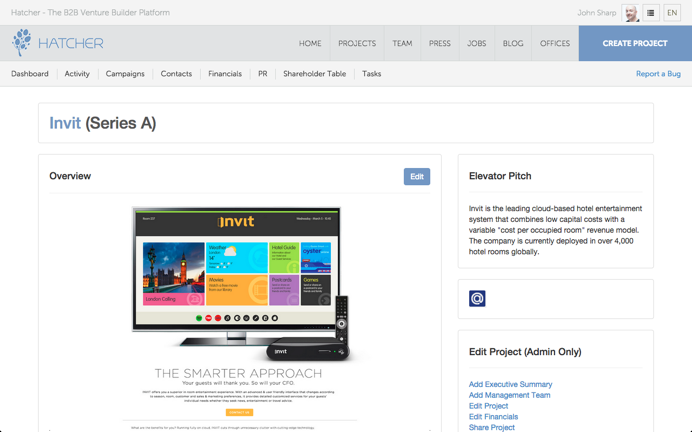
Task: Open the TEAM nav item
Action: click(402, 43)
